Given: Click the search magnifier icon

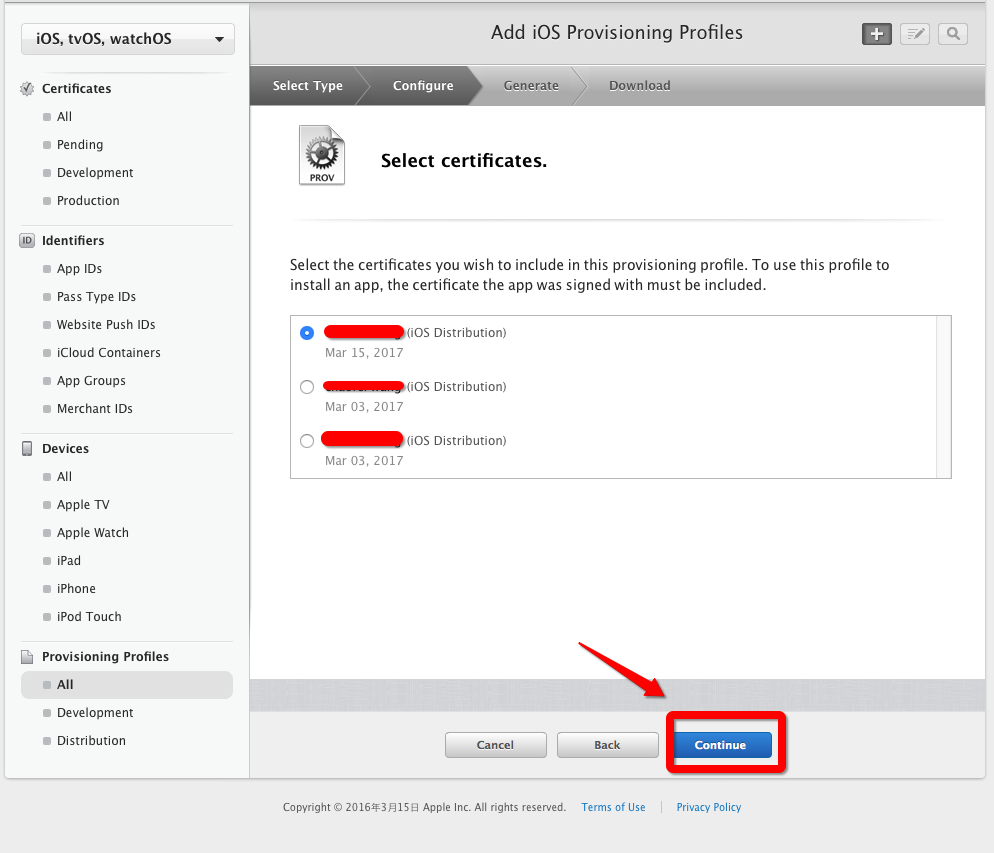Looking at the screenshot, I should [x=953, y=34].
